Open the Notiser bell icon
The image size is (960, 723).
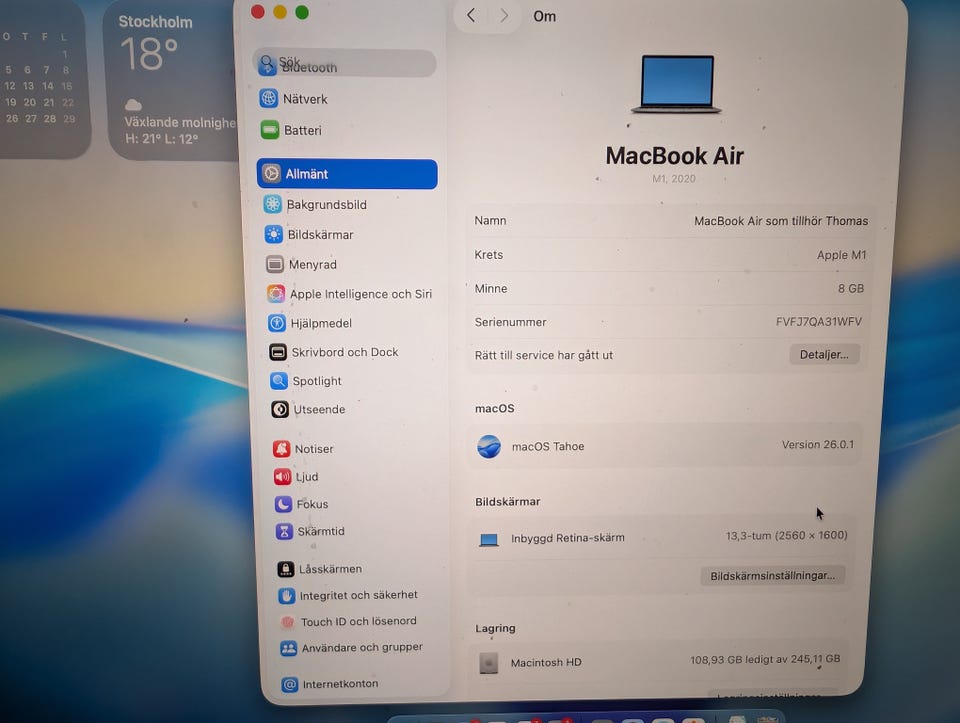[x=282, y=449]
